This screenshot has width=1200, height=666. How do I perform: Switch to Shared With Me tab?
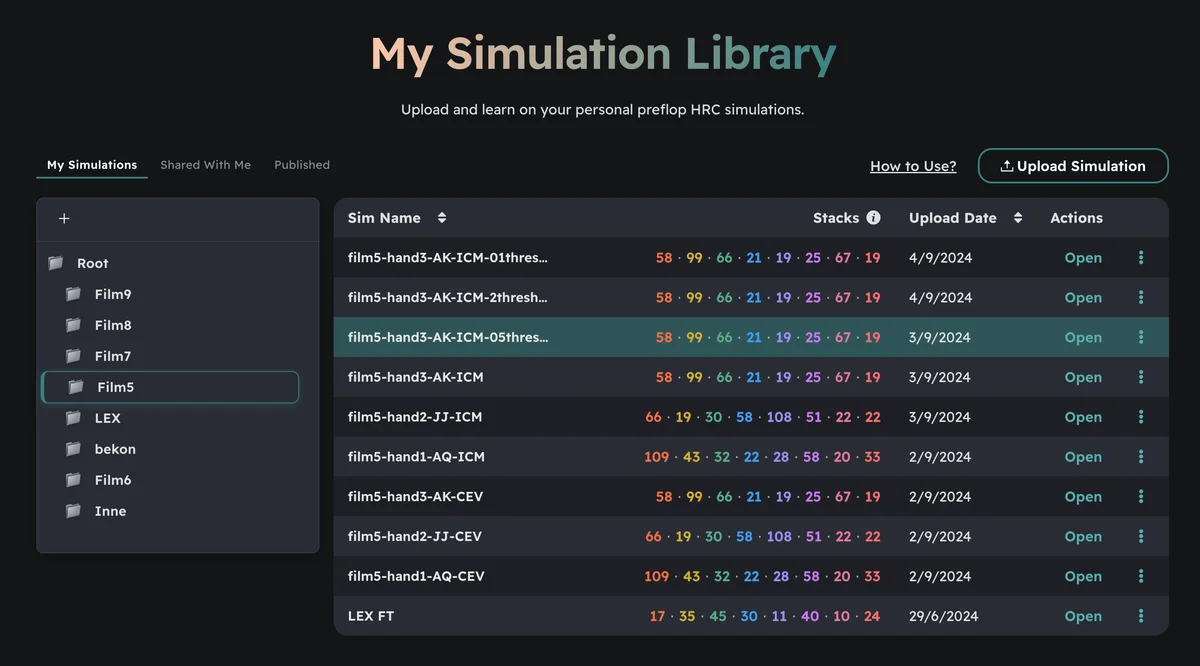point(205,165)
